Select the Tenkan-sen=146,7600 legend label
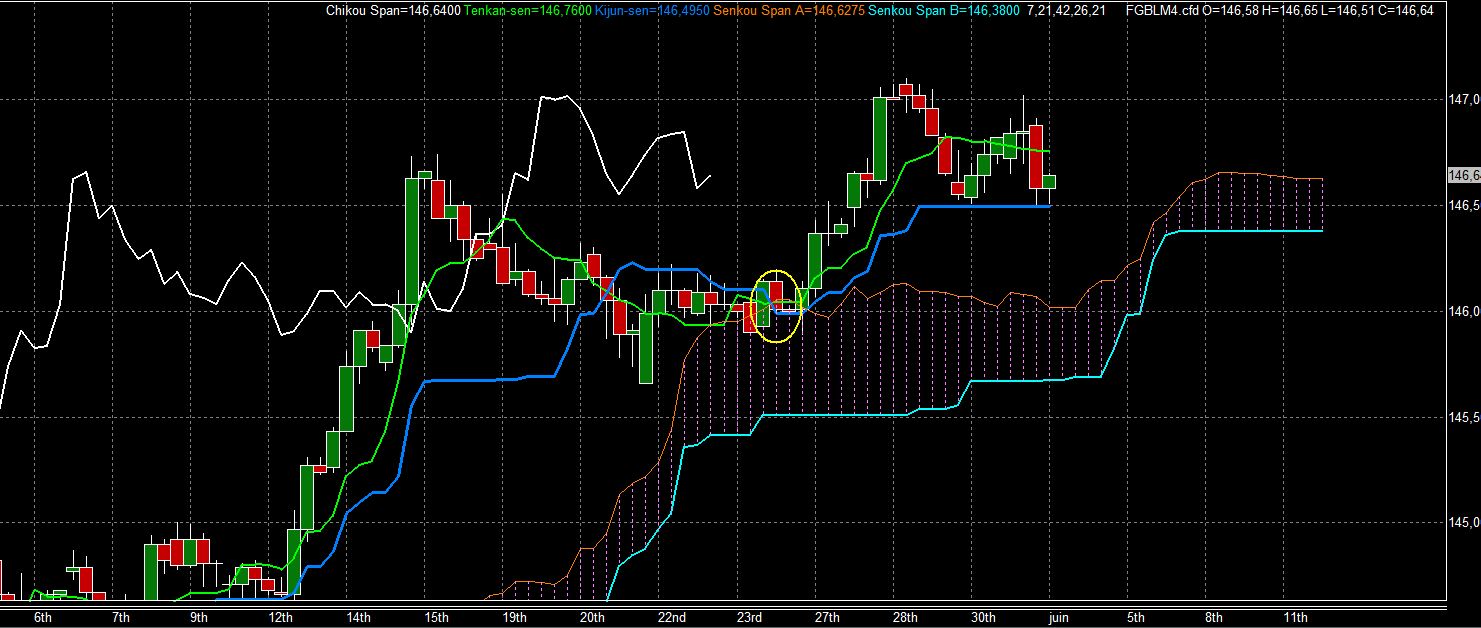Screen dimensions: 1481x628 click(527, 10)
